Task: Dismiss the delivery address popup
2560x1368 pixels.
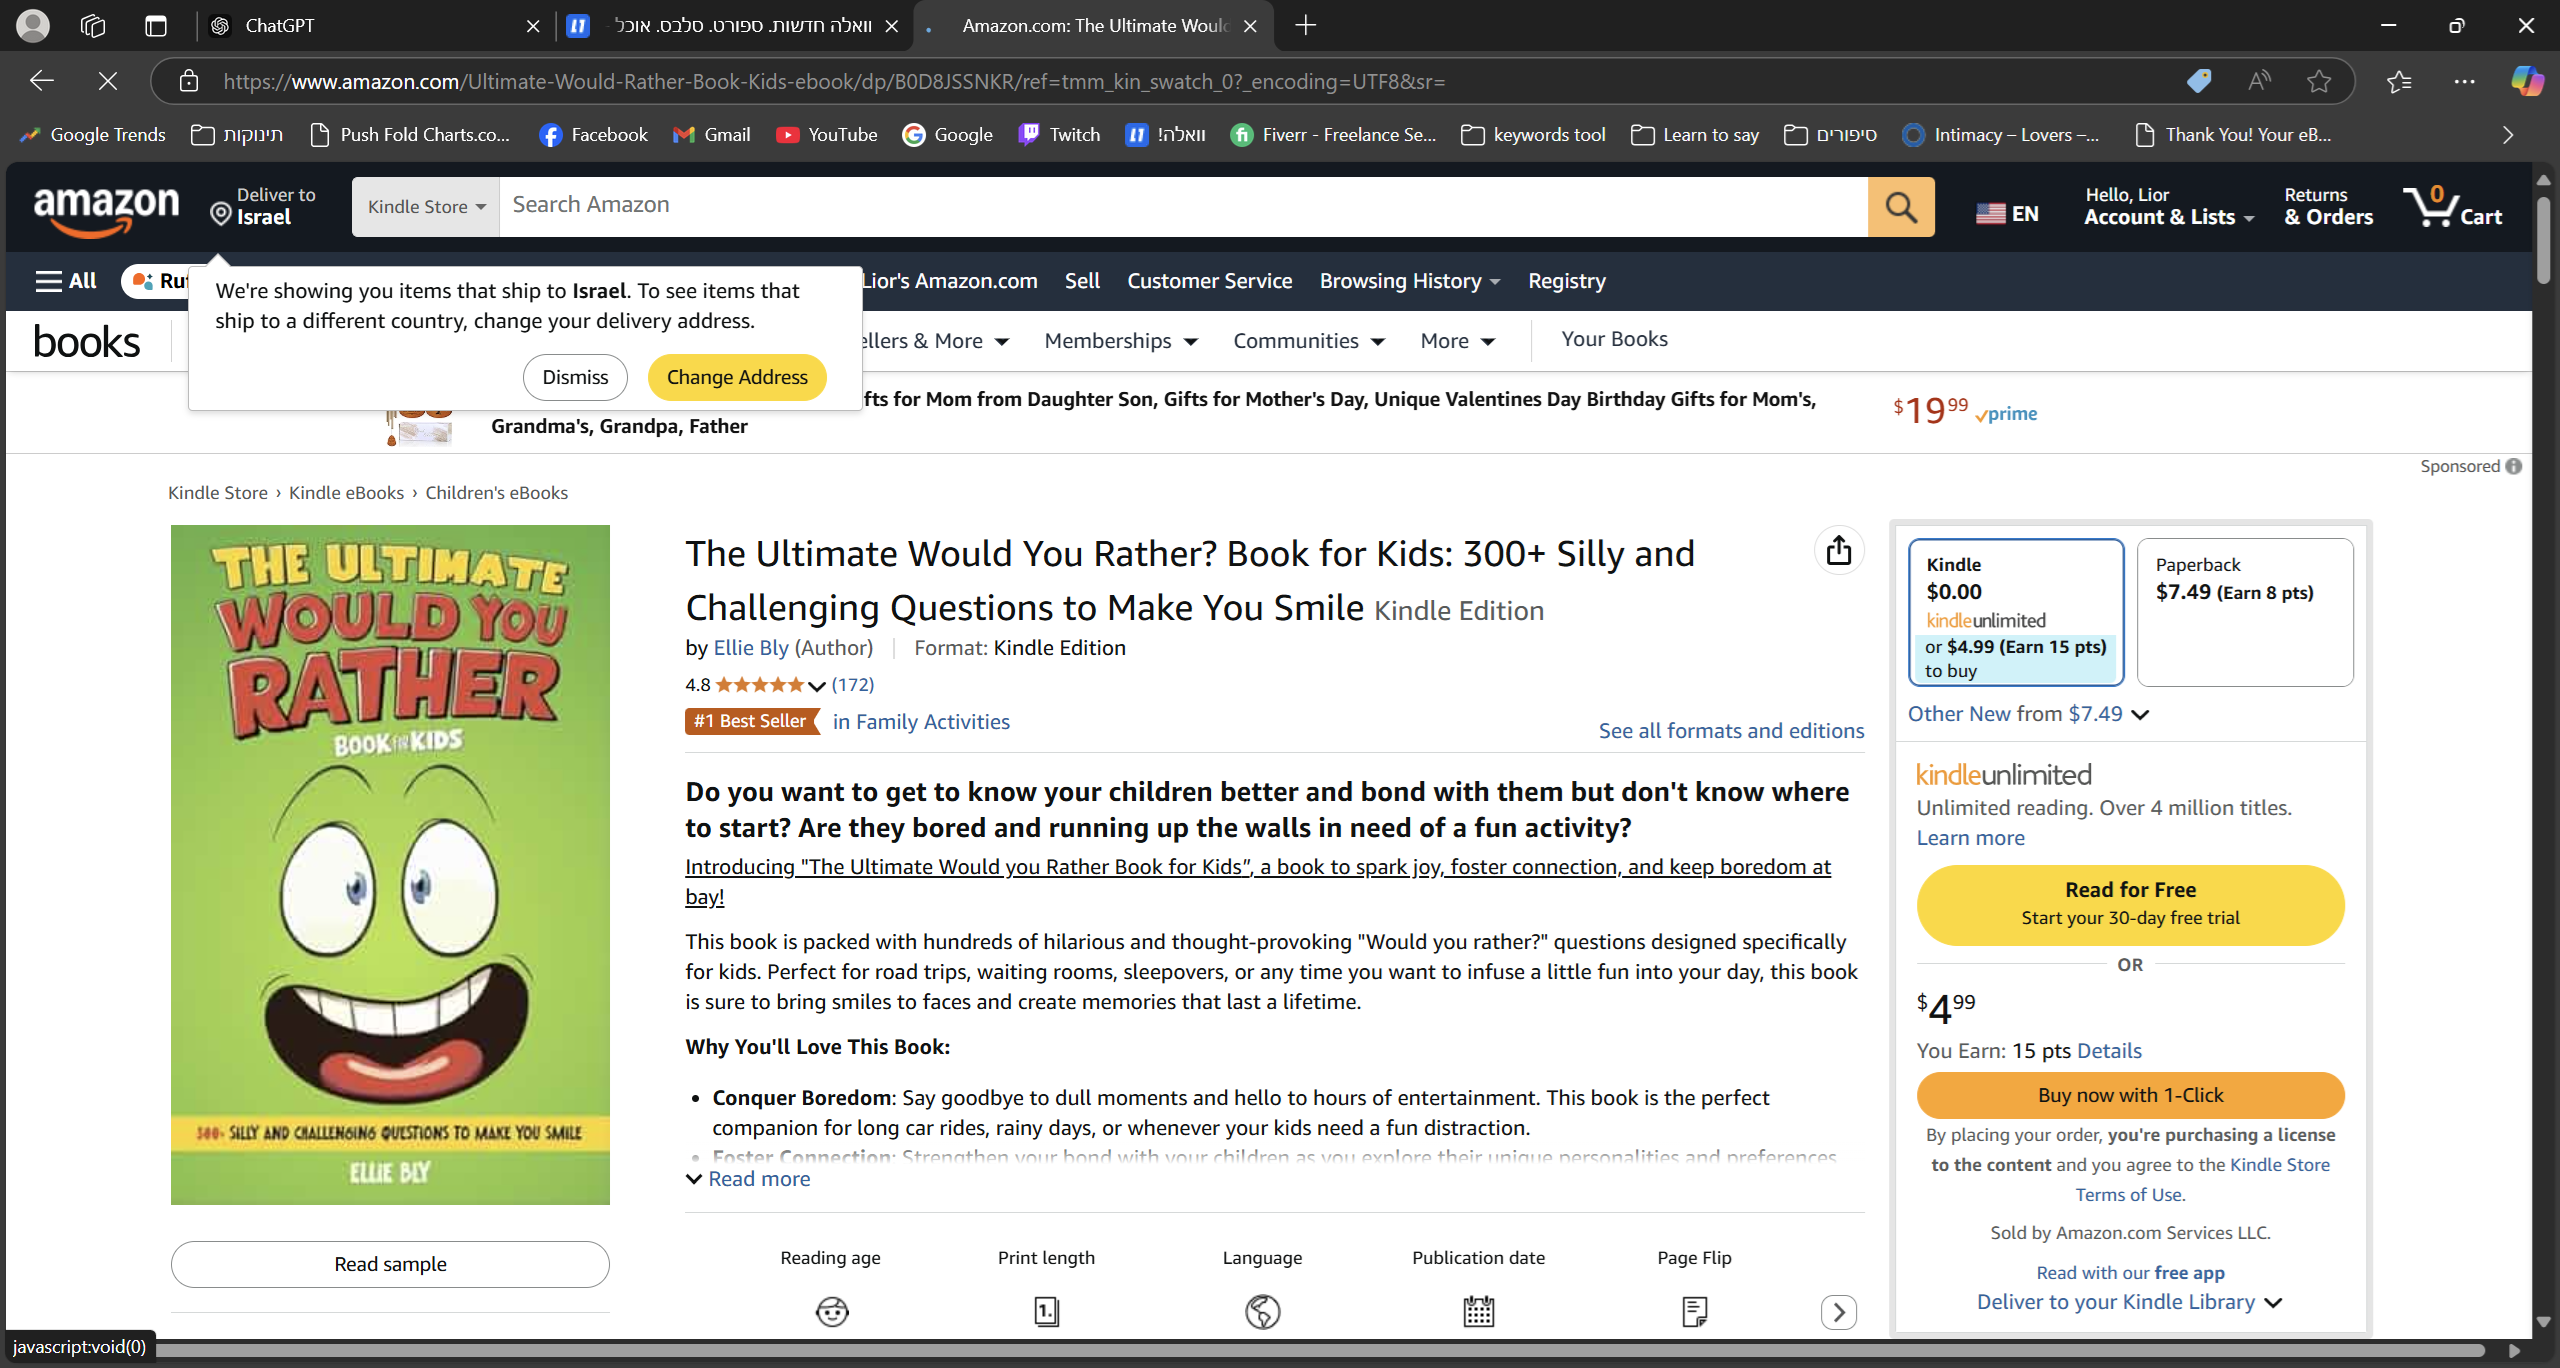Action: pos(575,377)
